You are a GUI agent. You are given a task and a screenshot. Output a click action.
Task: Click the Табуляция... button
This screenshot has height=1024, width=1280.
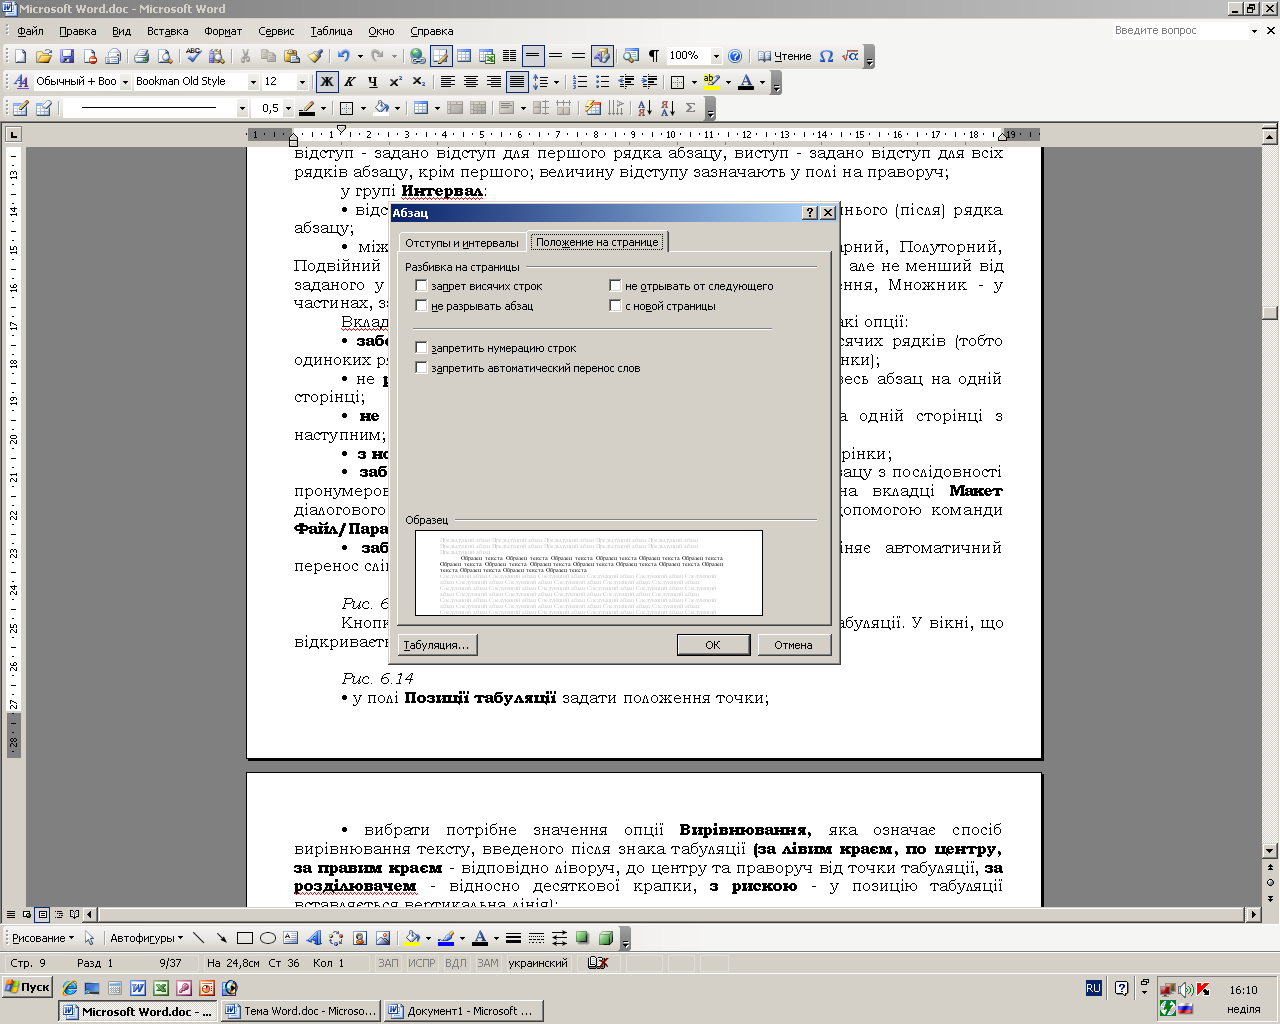click(x=437, y=645)
